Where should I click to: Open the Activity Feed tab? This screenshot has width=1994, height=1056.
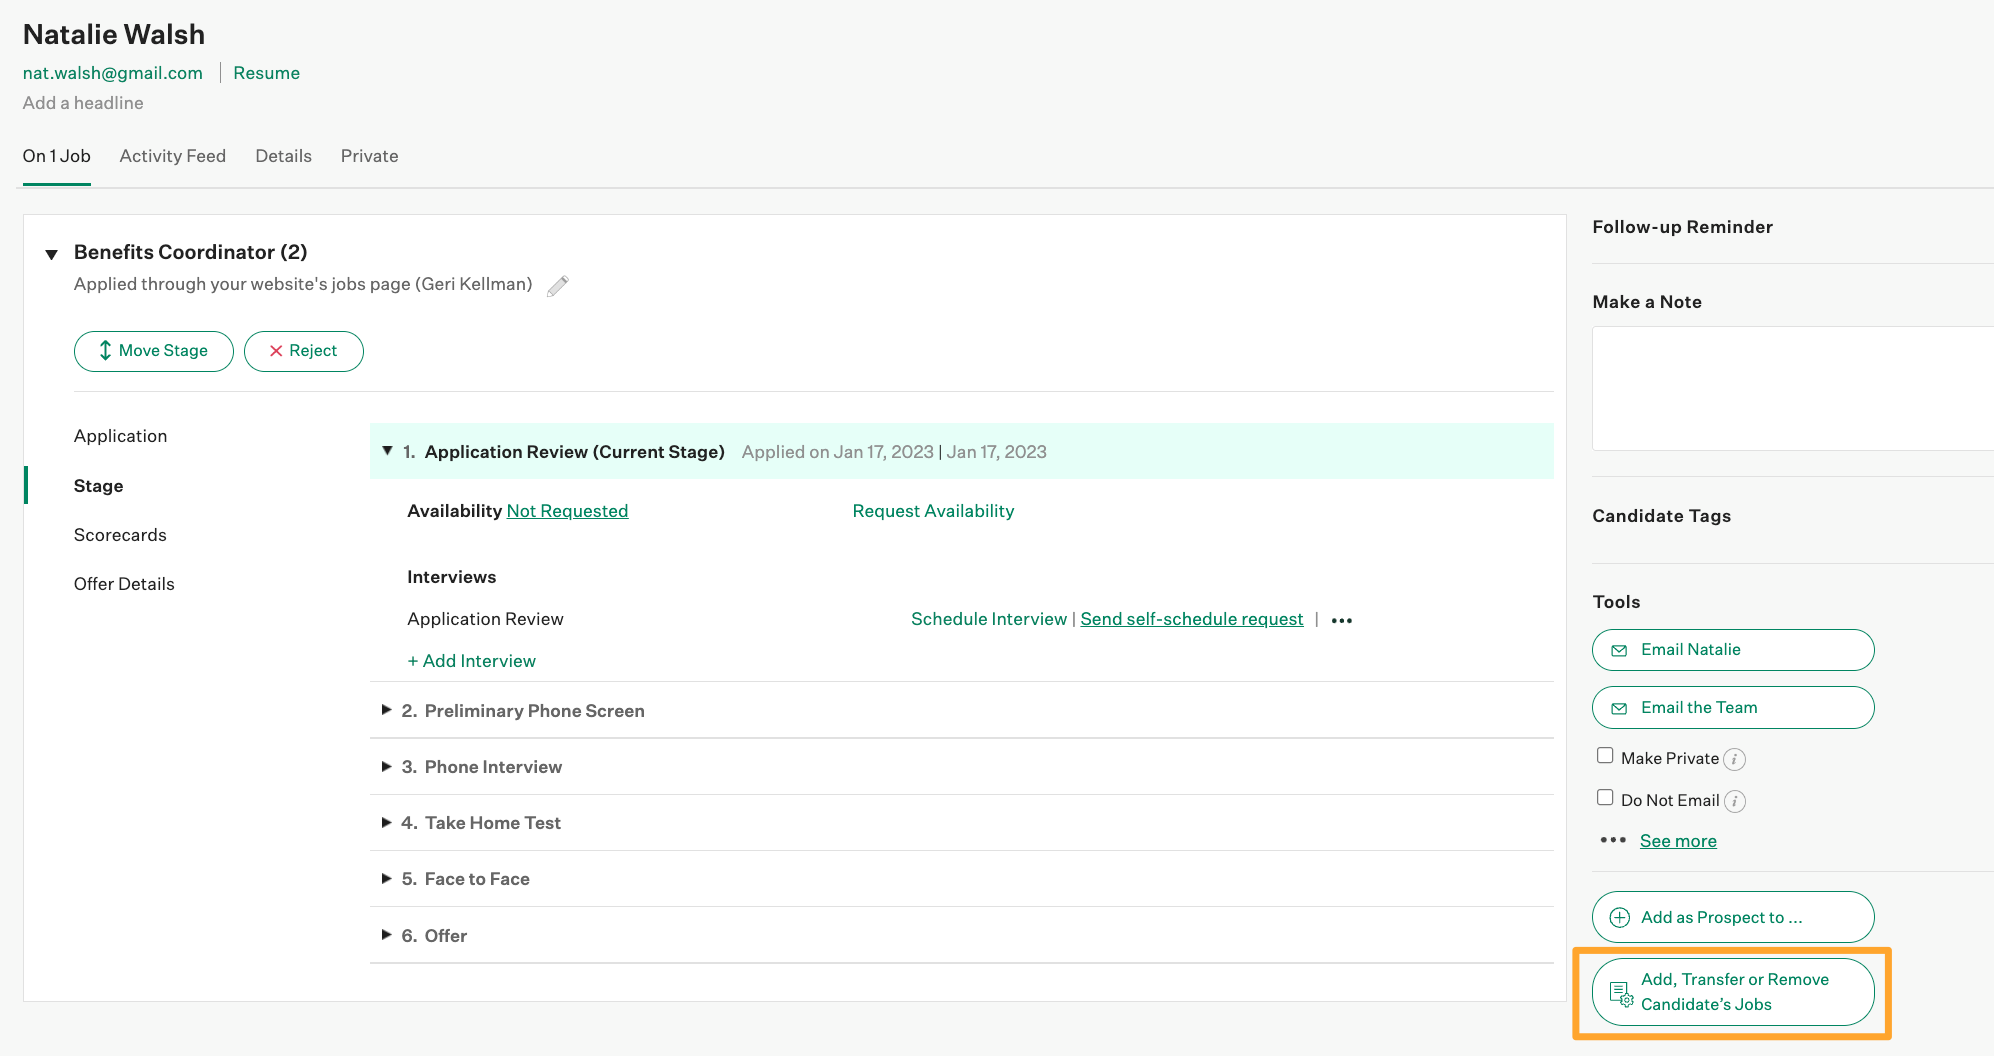click(173, 156)
